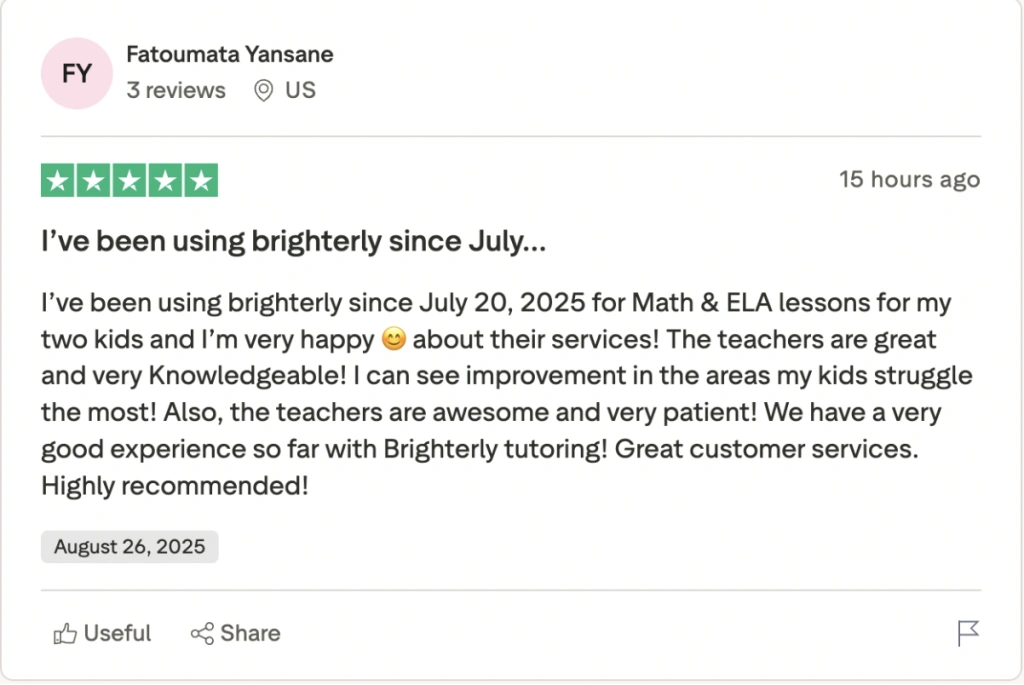
Task: Open the review title starting "I've been using brighterly"
Action: [293, 242]
